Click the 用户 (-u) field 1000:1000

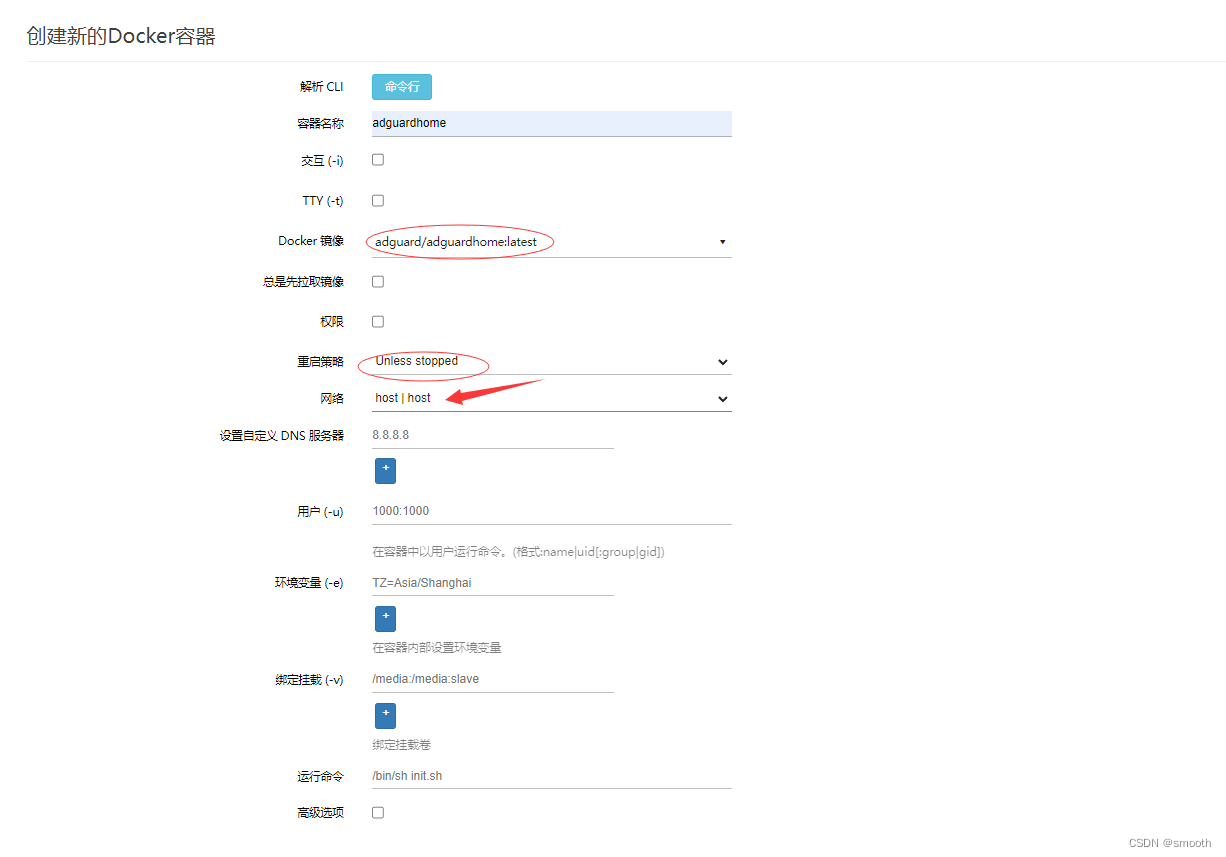(x=551, y=511)
